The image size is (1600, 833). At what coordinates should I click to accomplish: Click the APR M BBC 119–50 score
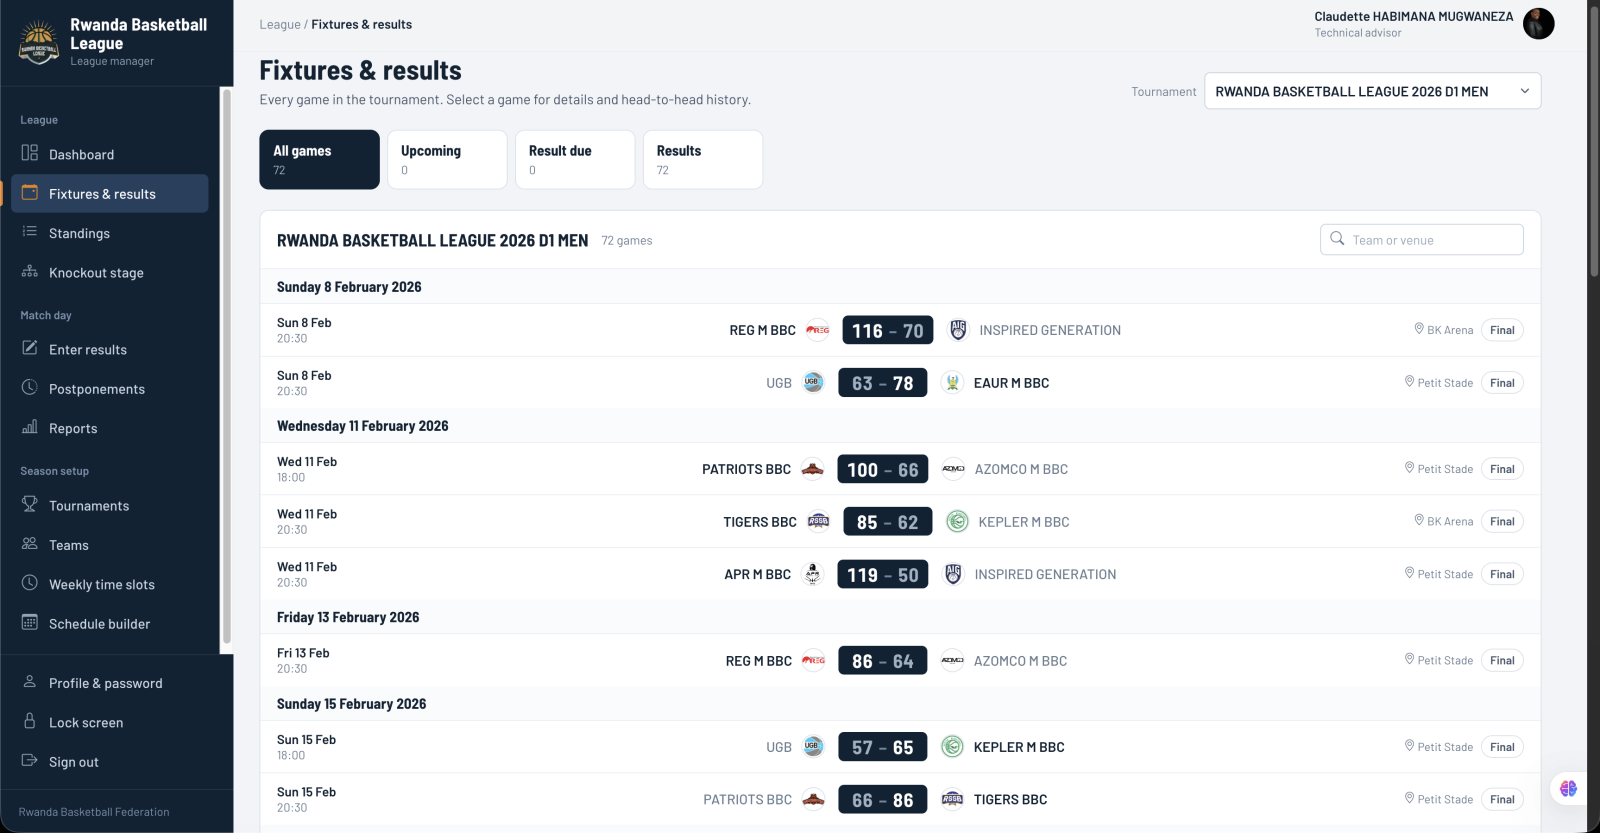(x=883, y=575)
